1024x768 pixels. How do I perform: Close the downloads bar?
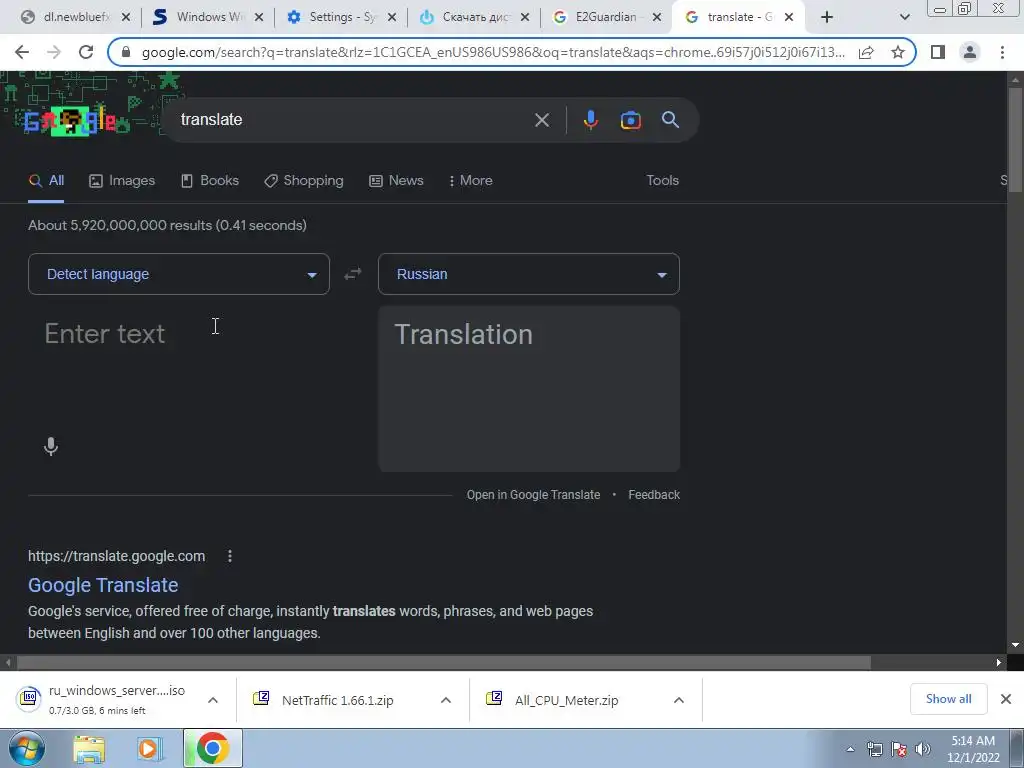tap(1006, 699)
